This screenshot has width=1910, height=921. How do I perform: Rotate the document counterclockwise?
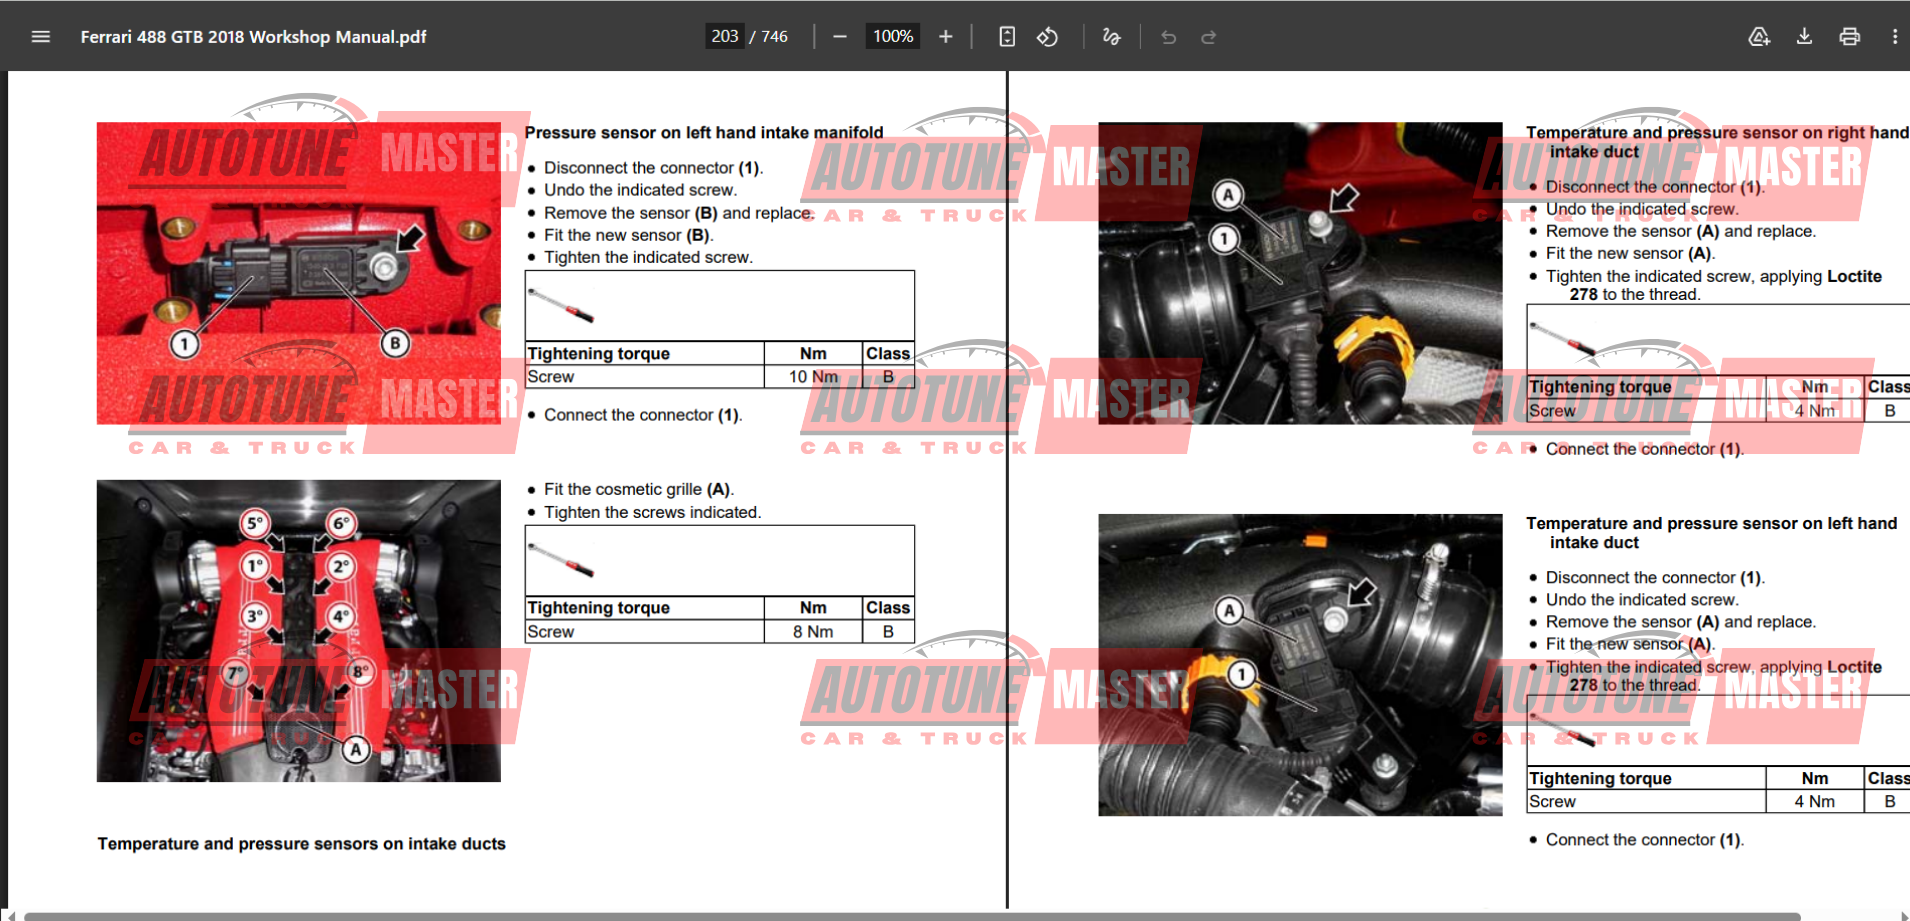point(1047,37)
